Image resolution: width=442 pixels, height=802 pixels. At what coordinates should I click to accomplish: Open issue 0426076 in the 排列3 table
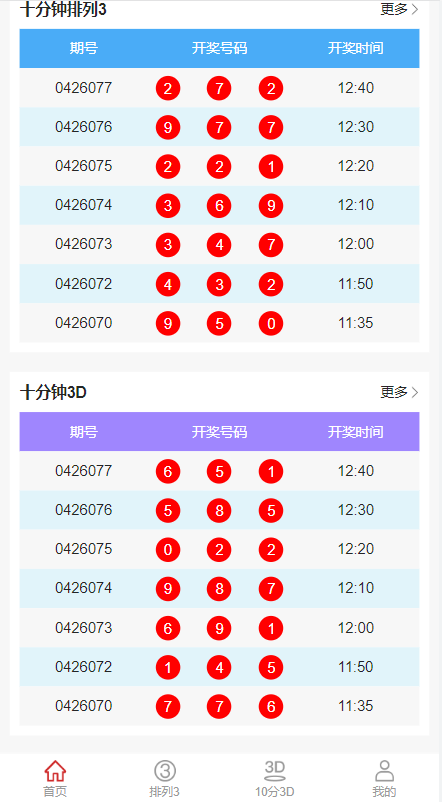click(x=83, y=127)
